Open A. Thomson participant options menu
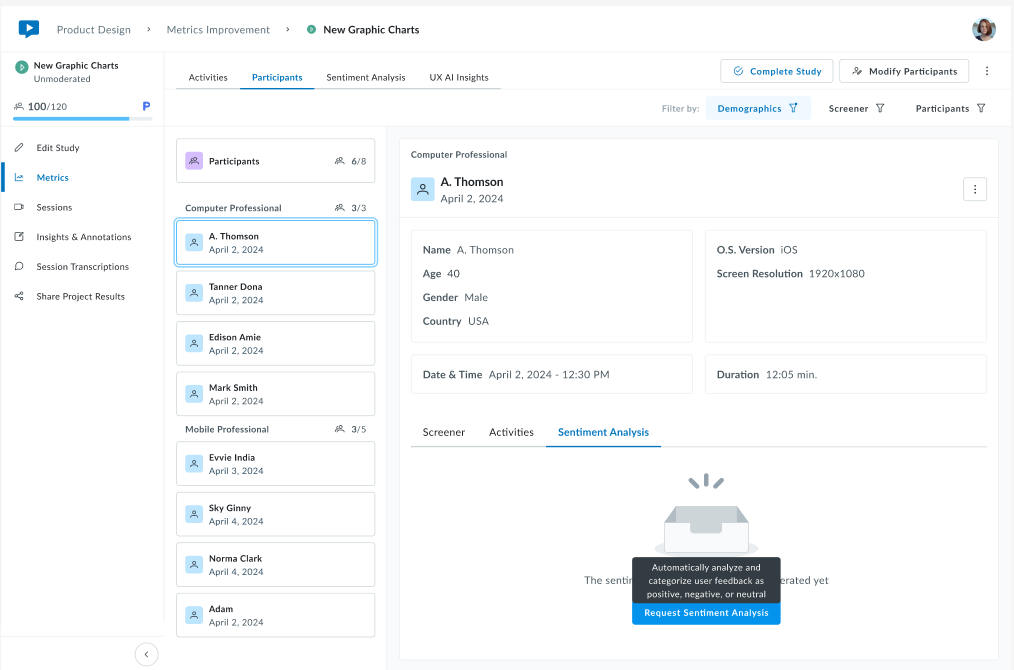Image resolution: width=1014 pixels, height=670 pixels. [975, 189]
